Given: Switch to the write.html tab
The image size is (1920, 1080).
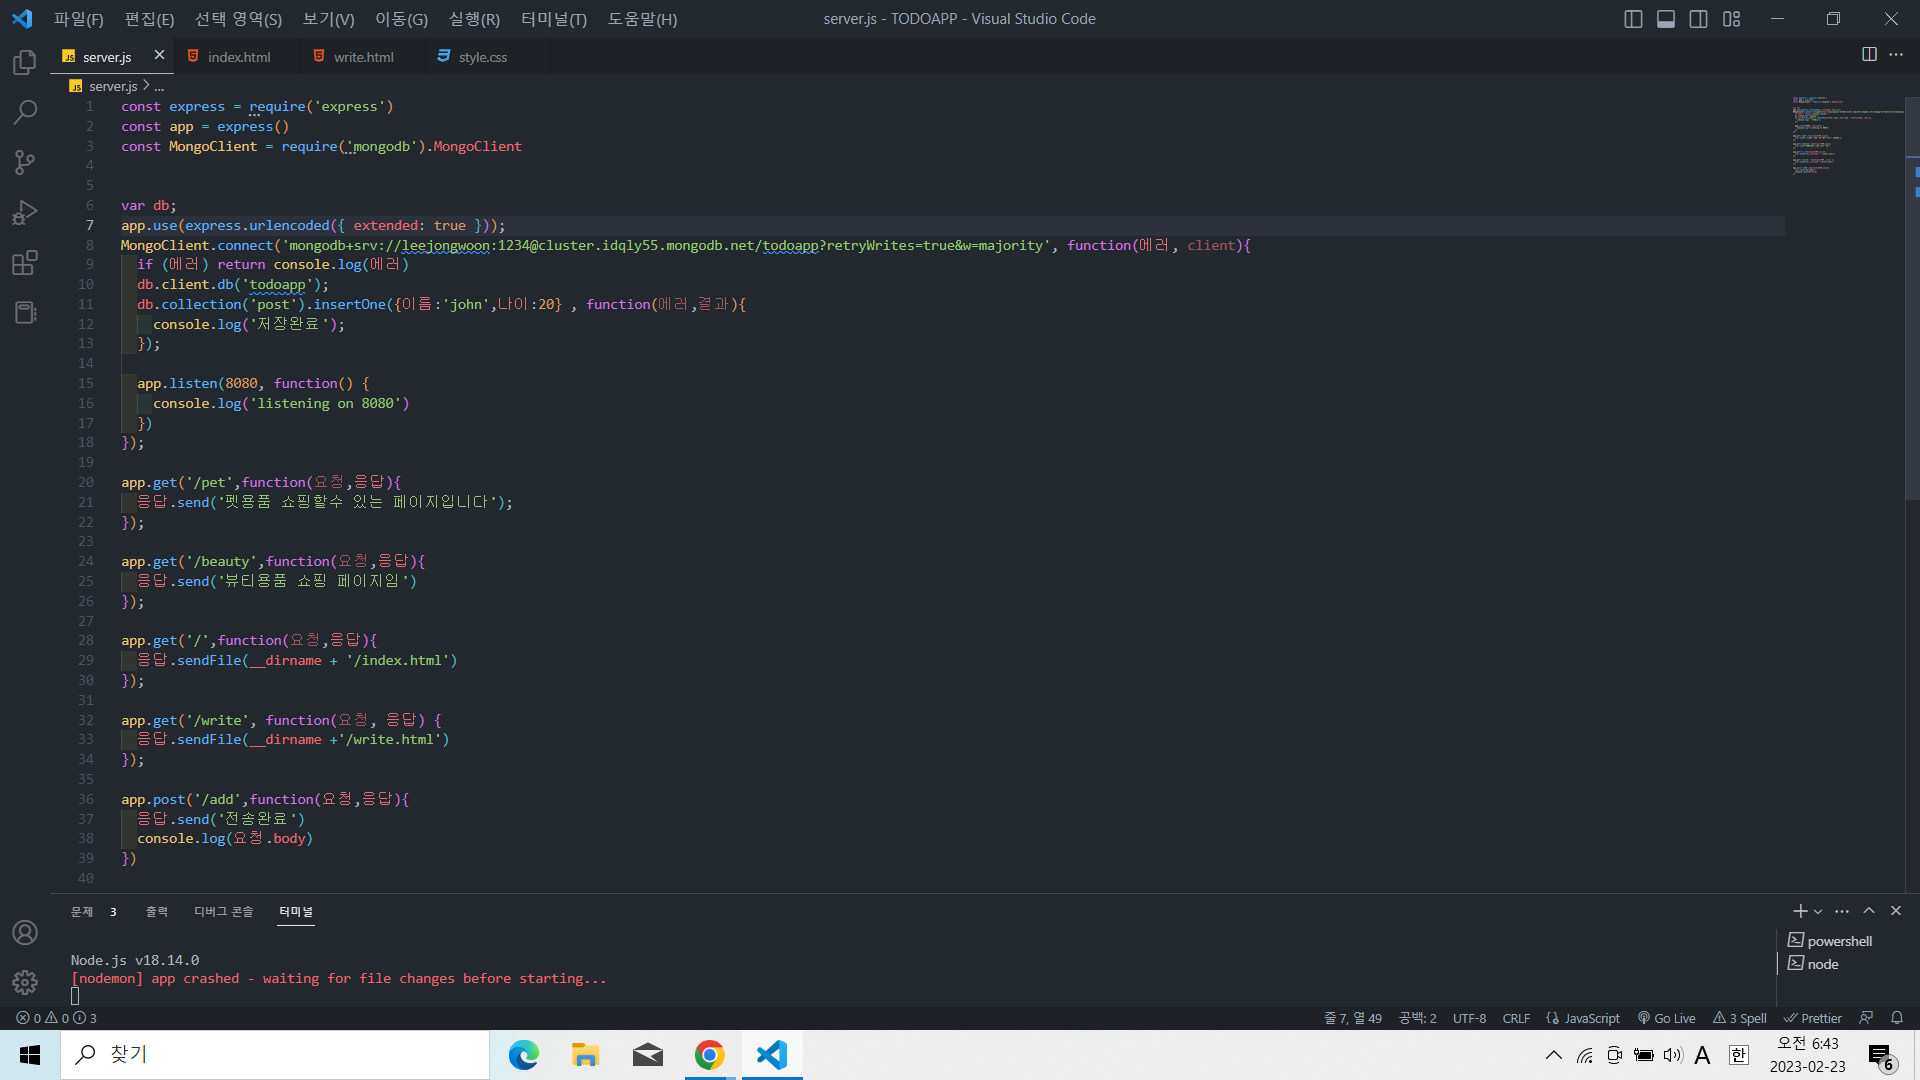Looking at the screenshot, I should [x=363, y=57].
